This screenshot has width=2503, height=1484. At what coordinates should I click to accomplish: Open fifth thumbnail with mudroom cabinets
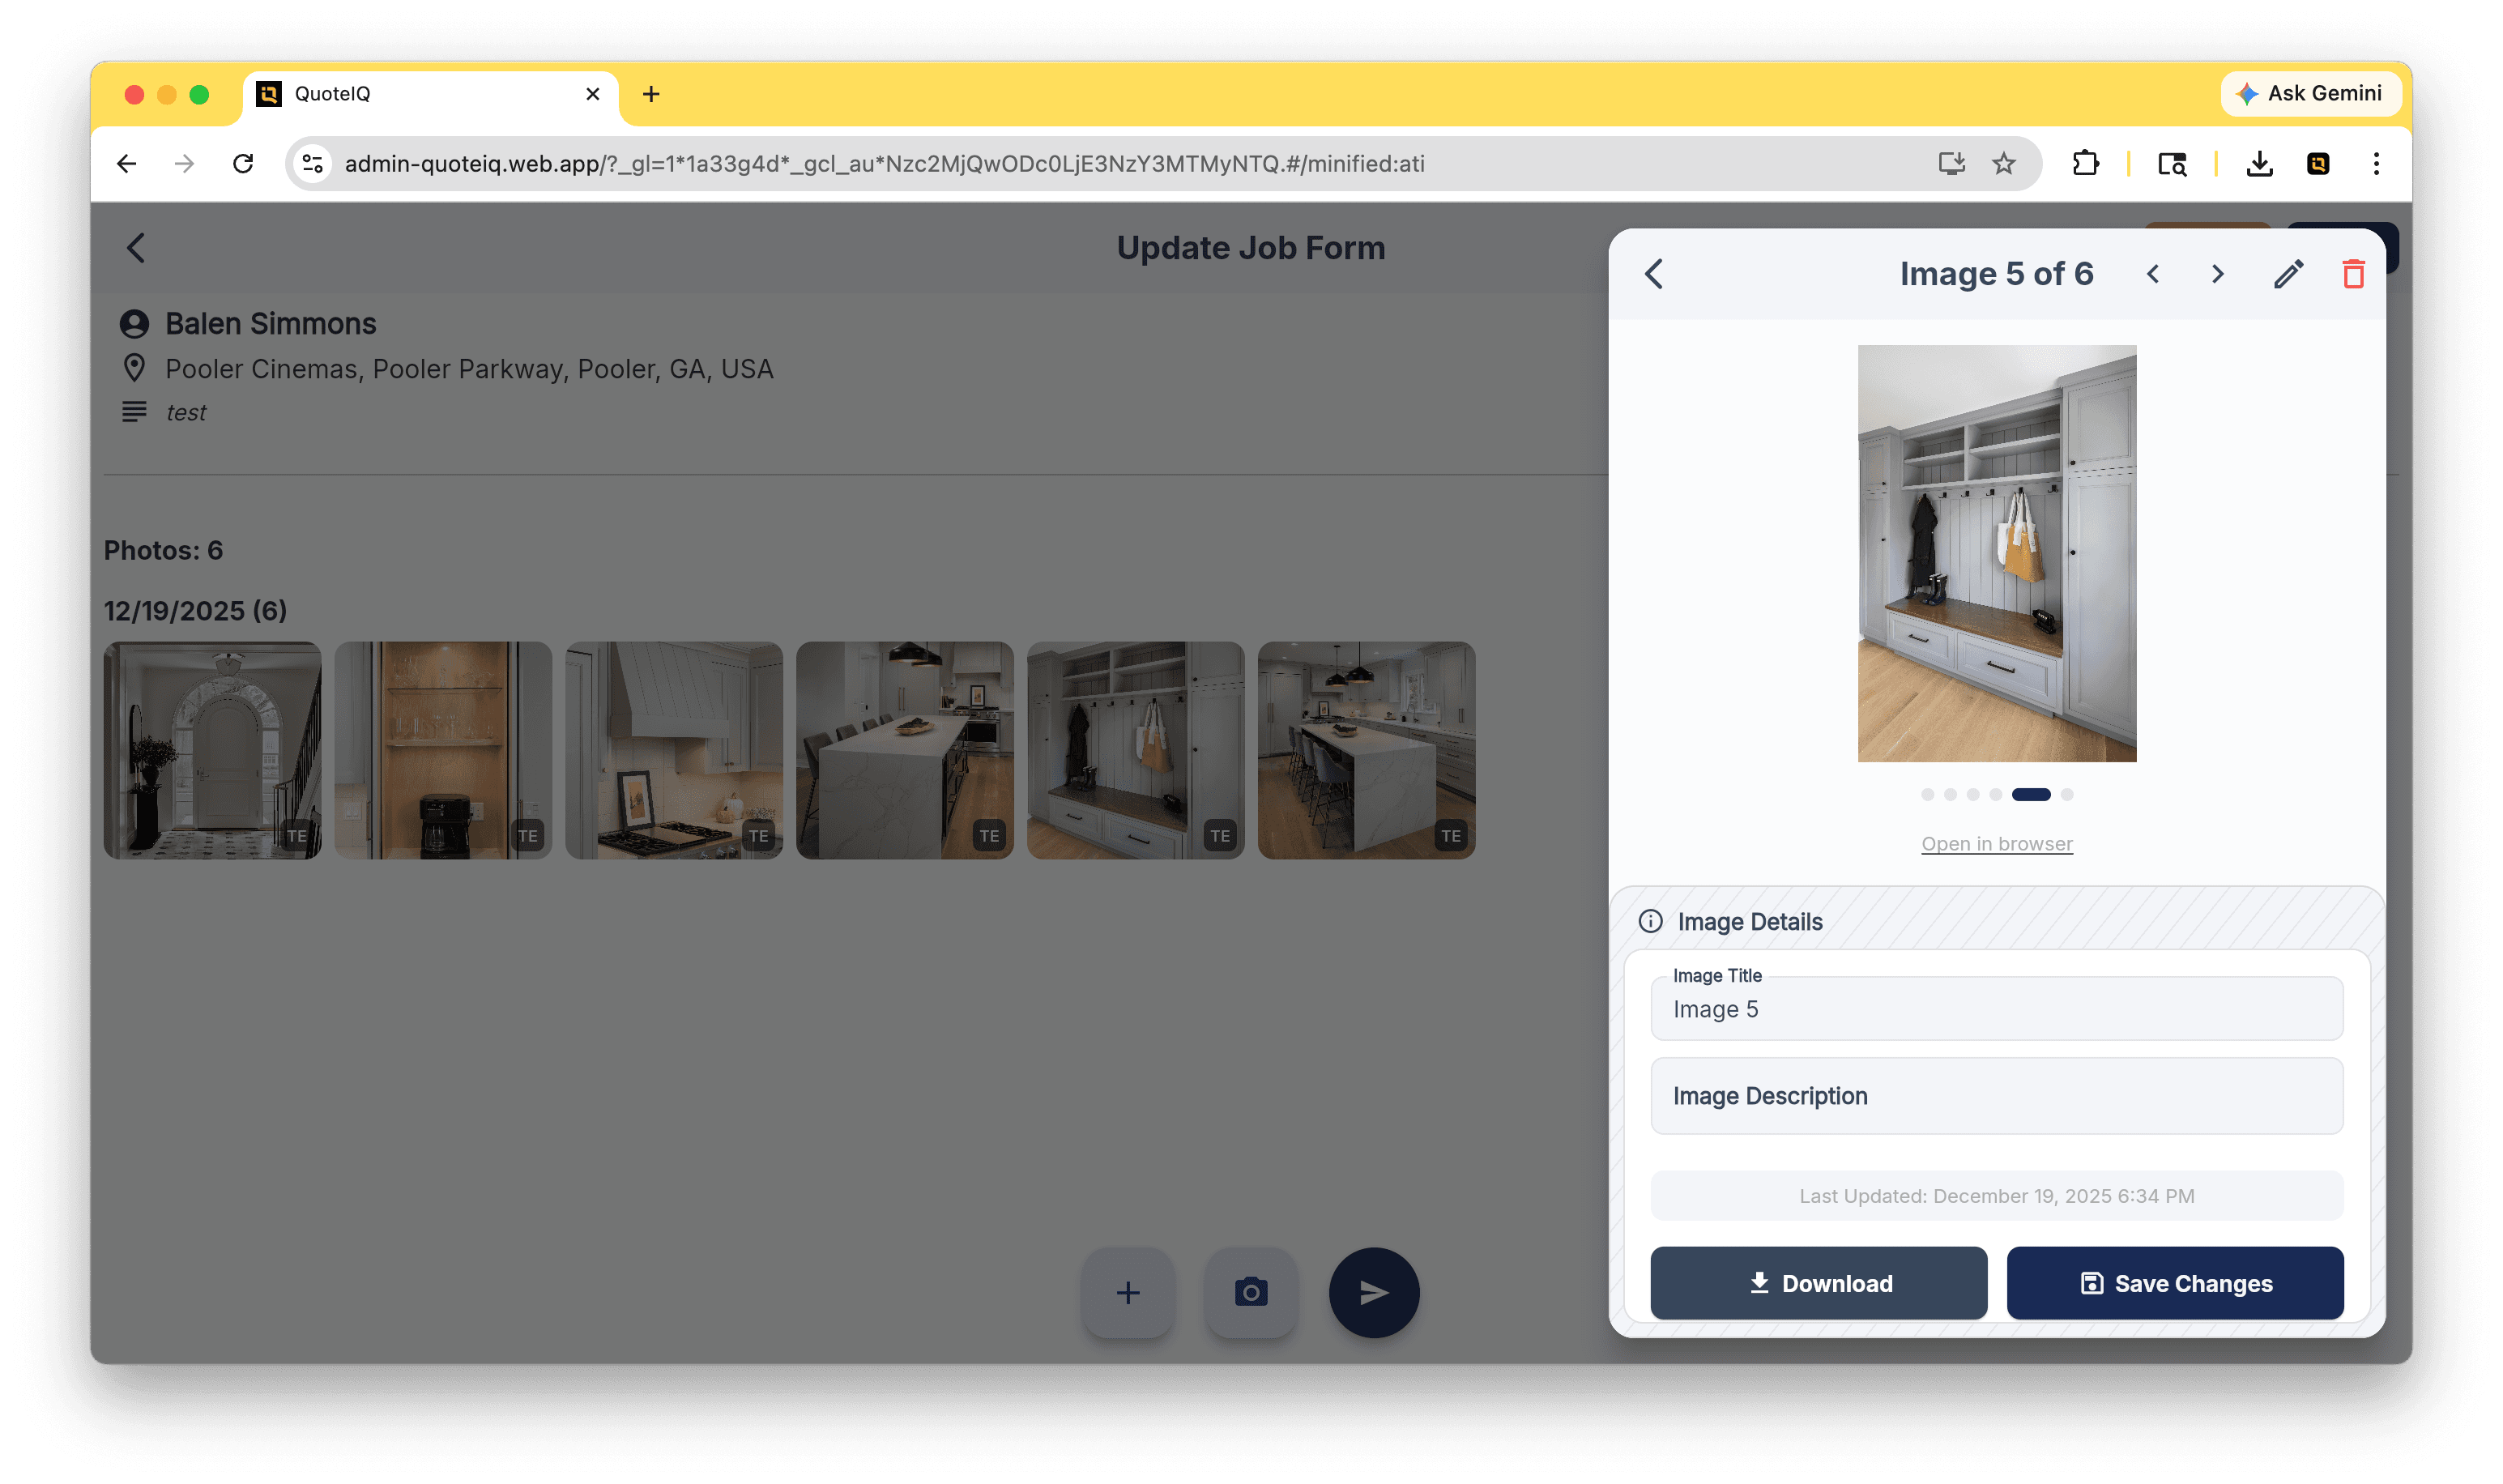1136,750
